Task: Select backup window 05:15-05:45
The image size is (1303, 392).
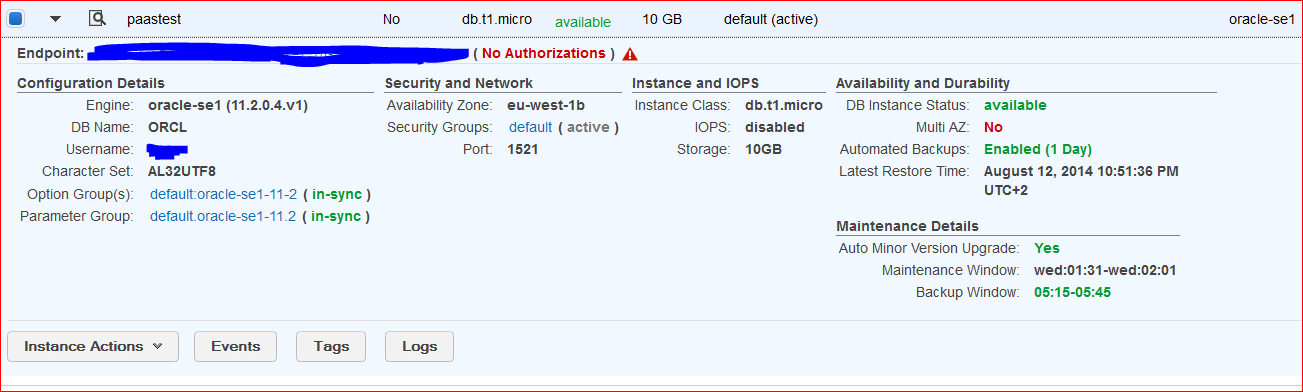Action: 1073,292
